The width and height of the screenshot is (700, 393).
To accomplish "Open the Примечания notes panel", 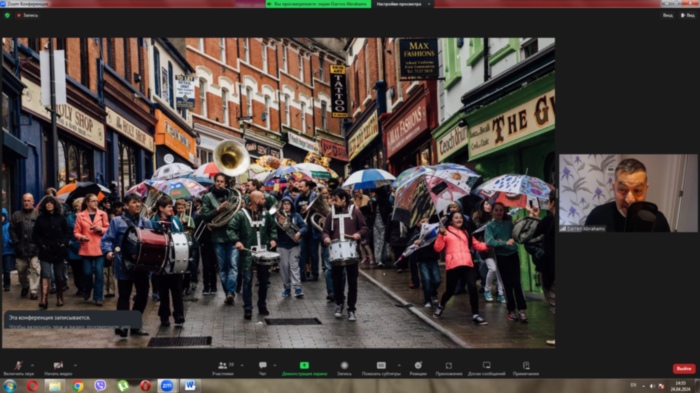I will [526, 368].
